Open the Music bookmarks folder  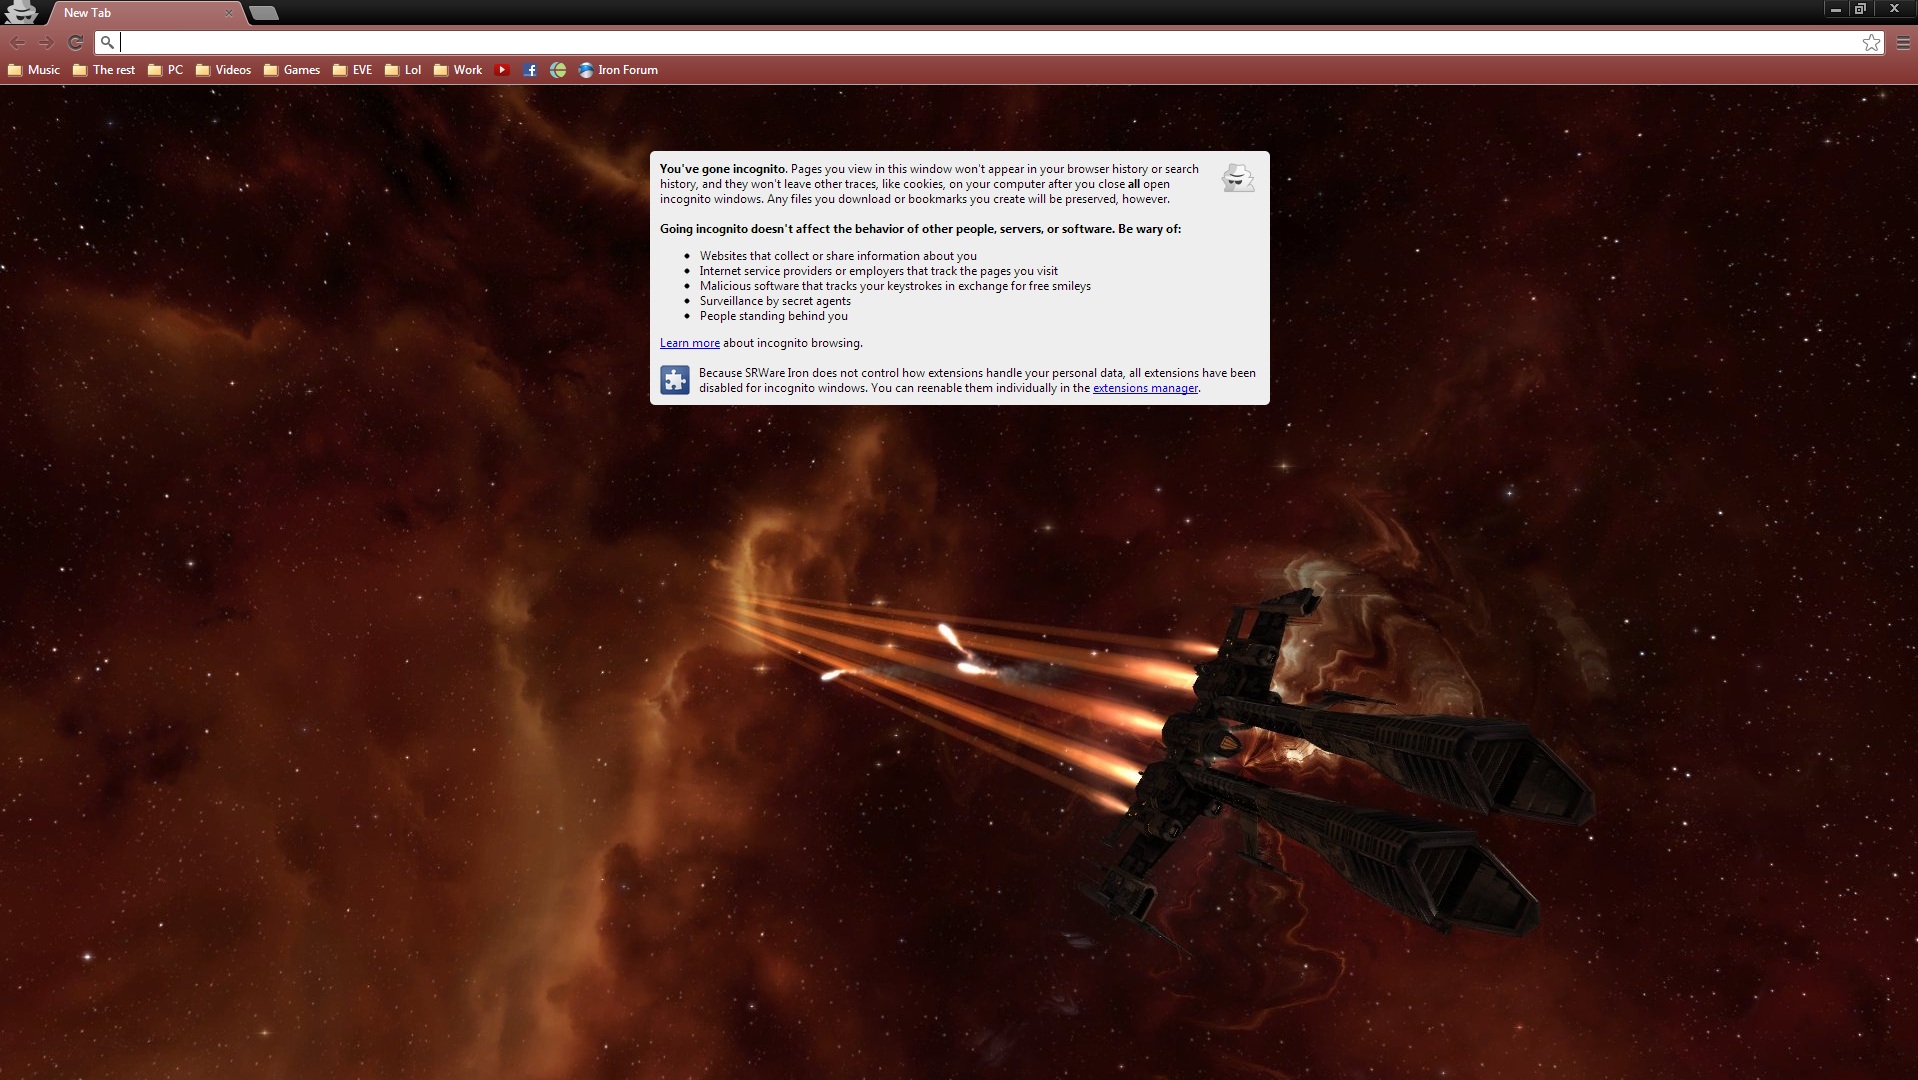point(34,70)
